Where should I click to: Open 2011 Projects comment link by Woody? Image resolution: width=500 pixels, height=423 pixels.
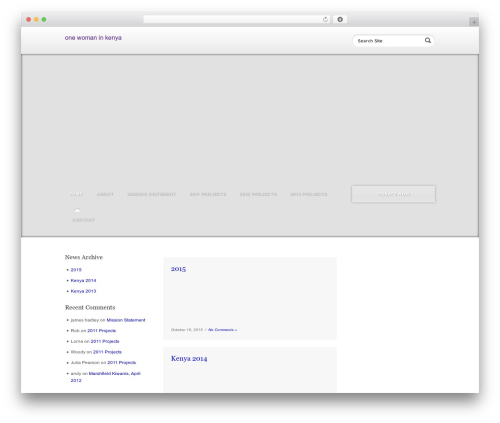click(x=107, y=352)
